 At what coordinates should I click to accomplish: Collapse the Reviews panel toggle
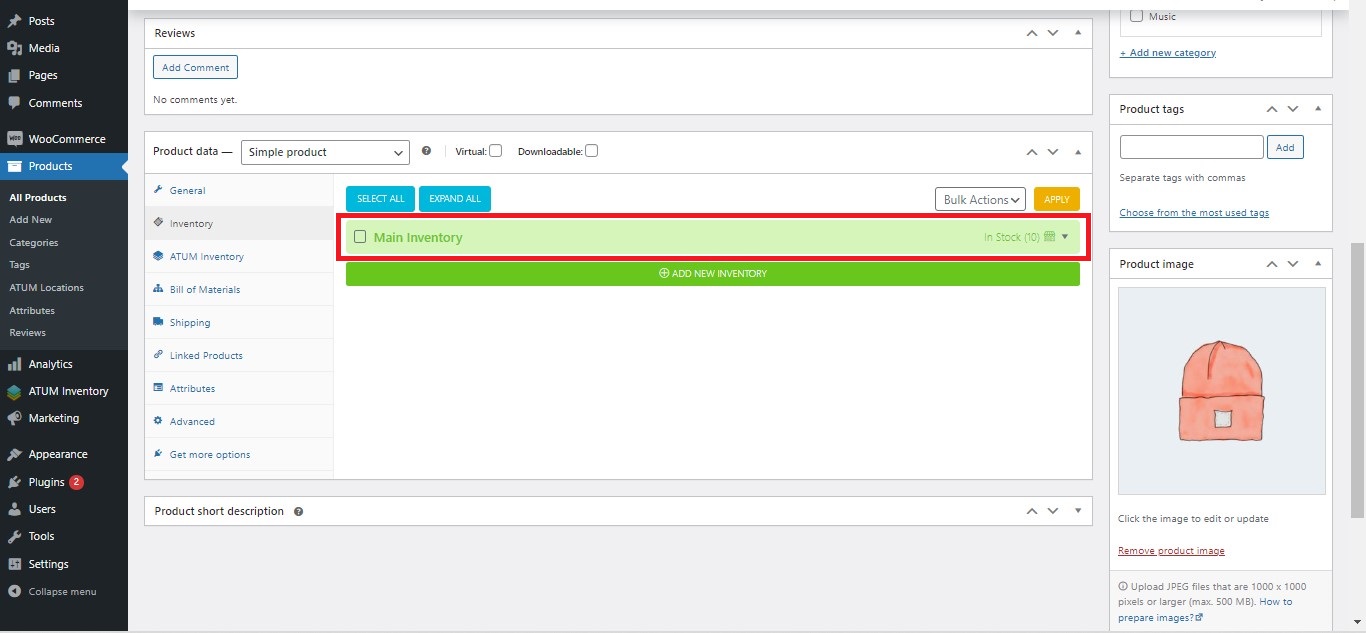point(1078,33)
